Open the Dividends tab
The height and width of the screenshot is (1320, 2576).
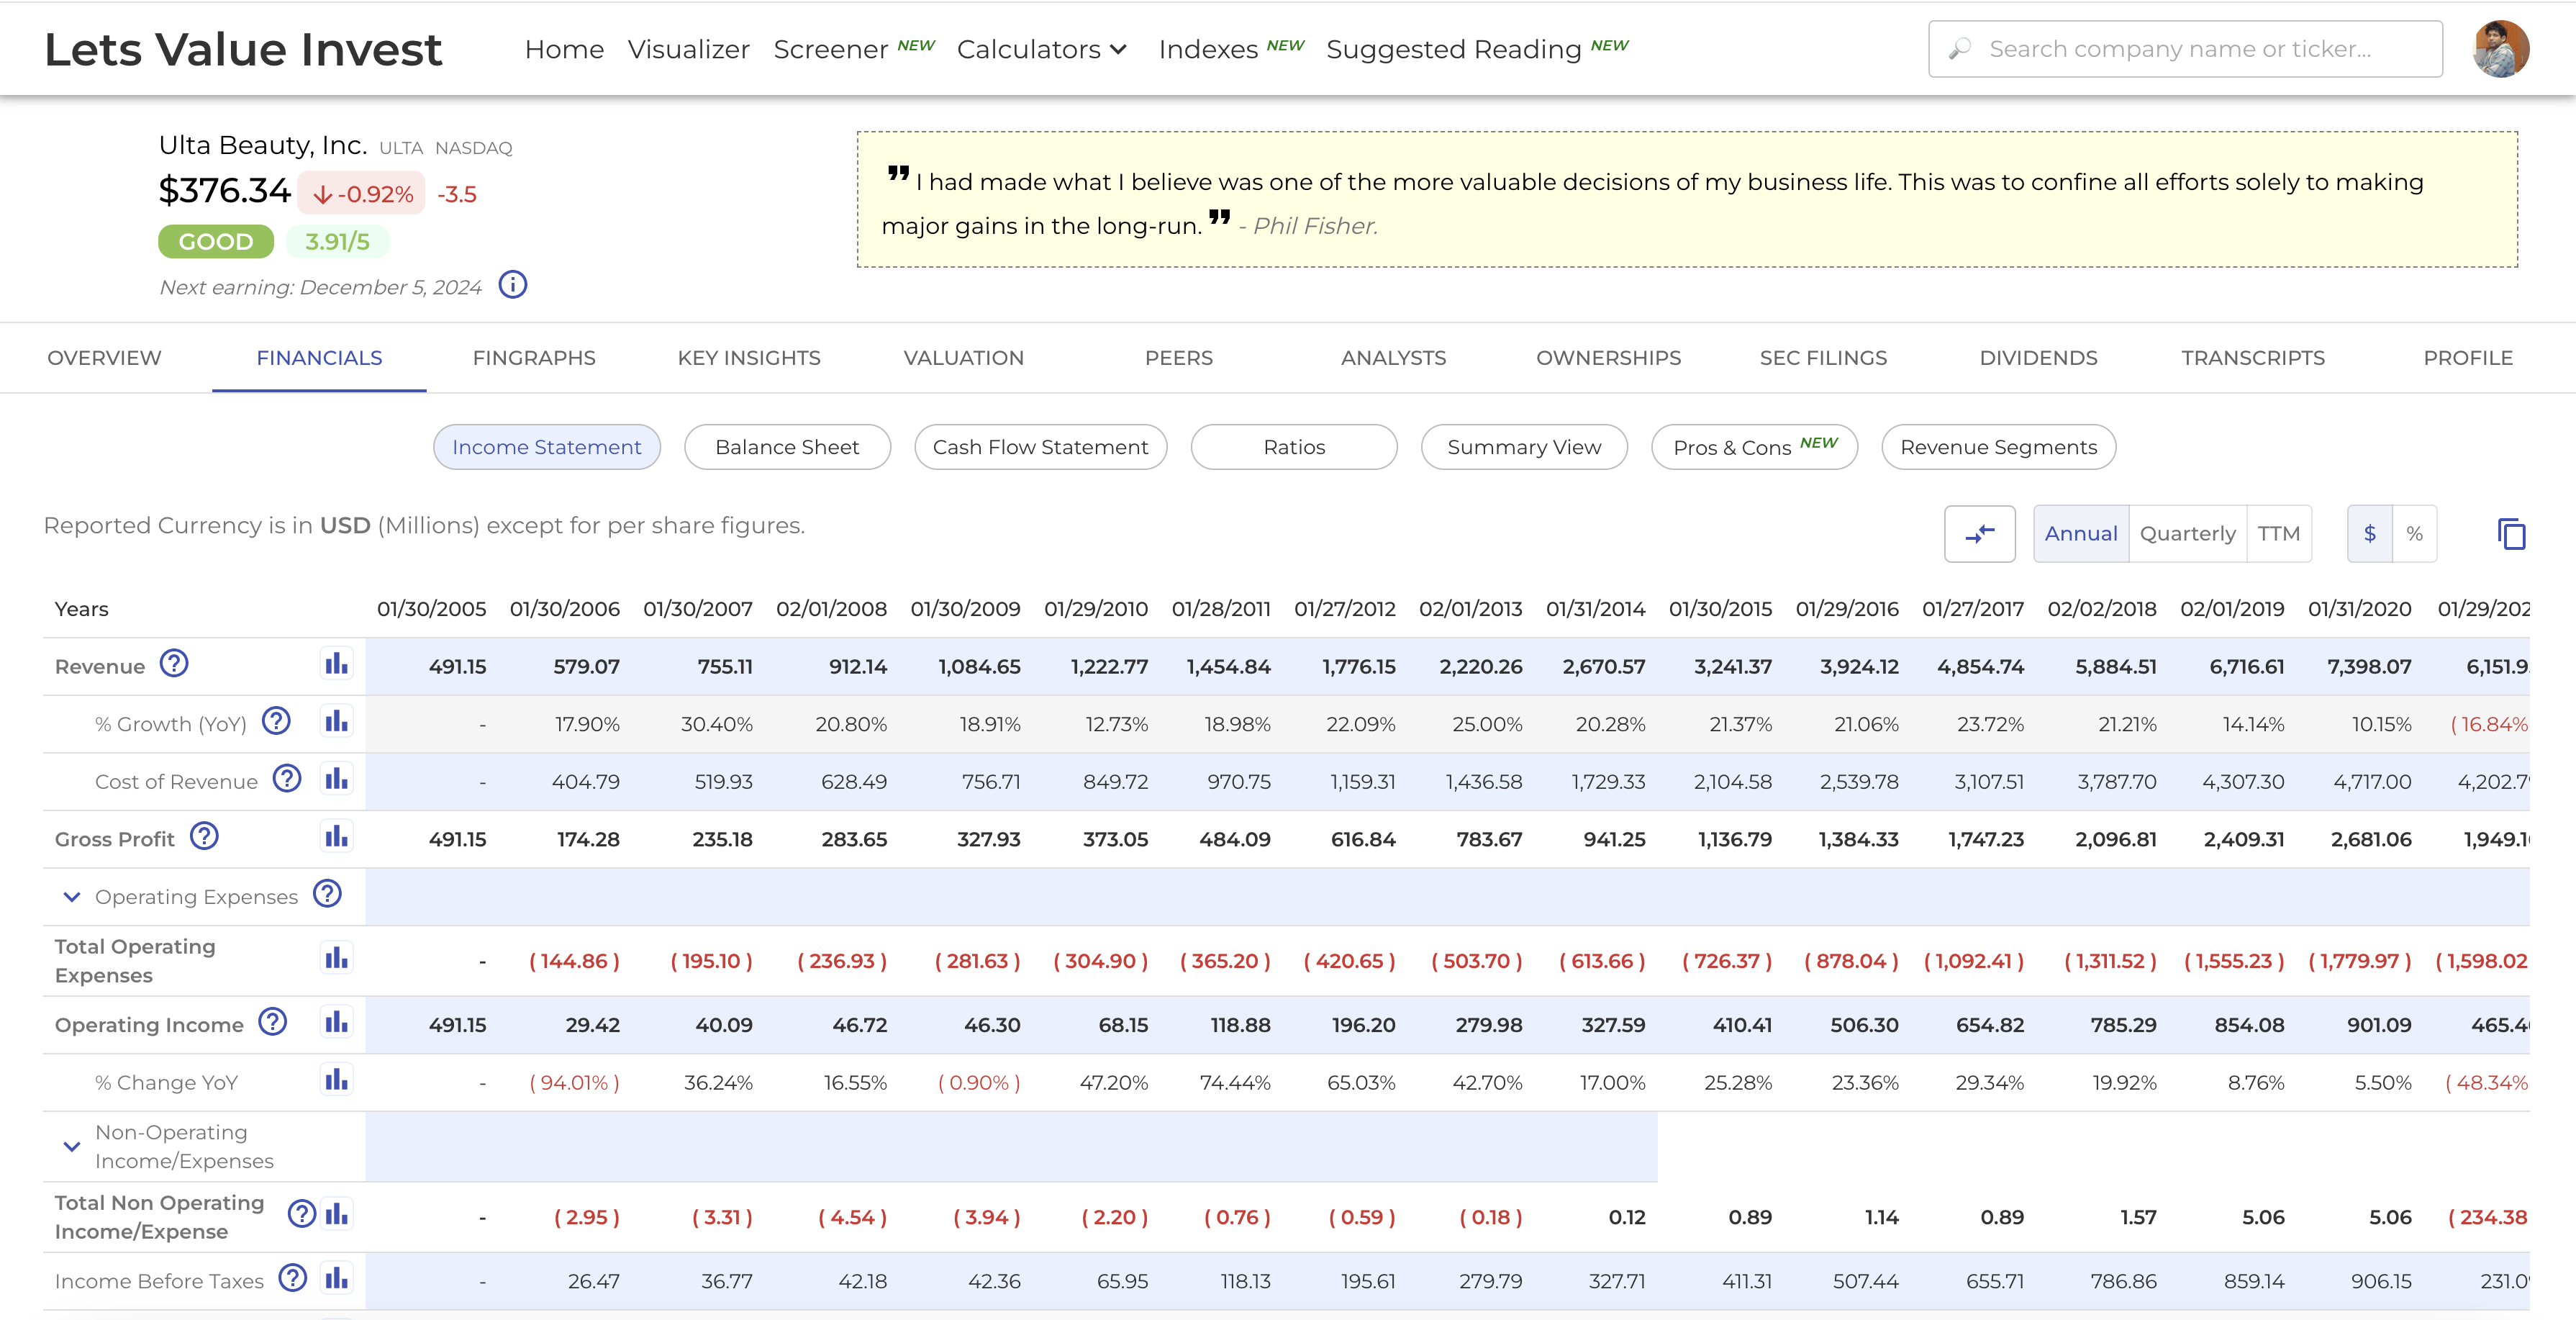[x=2038, y=358]
